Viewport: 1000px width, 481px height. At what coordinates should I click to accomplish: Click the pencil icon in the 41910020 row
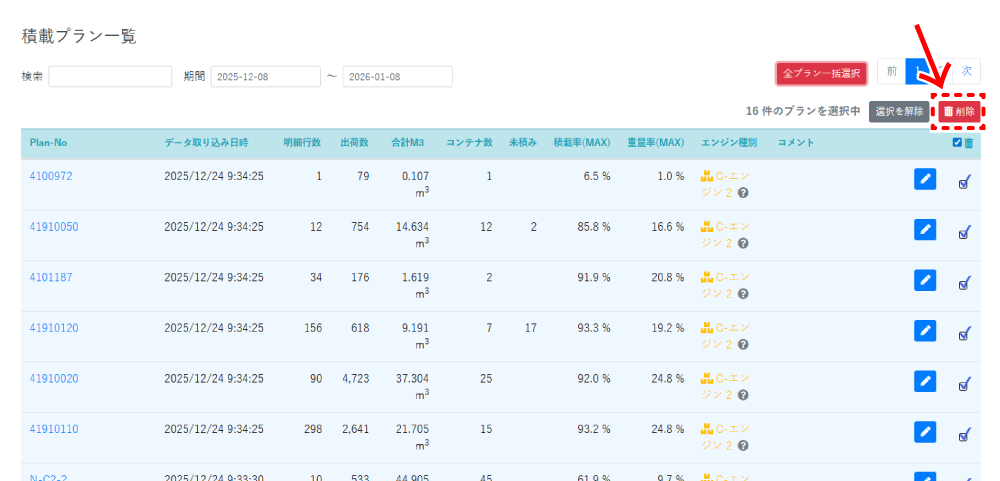(925, 381)
